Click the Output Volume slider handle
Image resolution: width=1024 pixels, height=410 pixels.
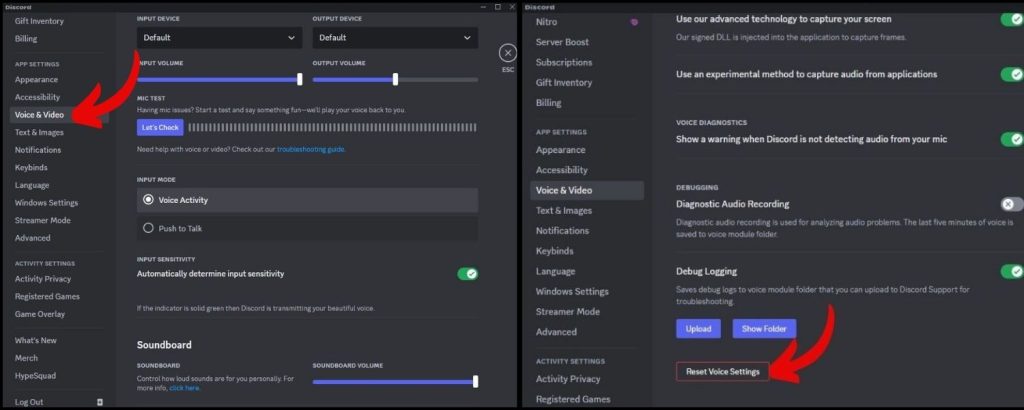(x=395, y=79)
